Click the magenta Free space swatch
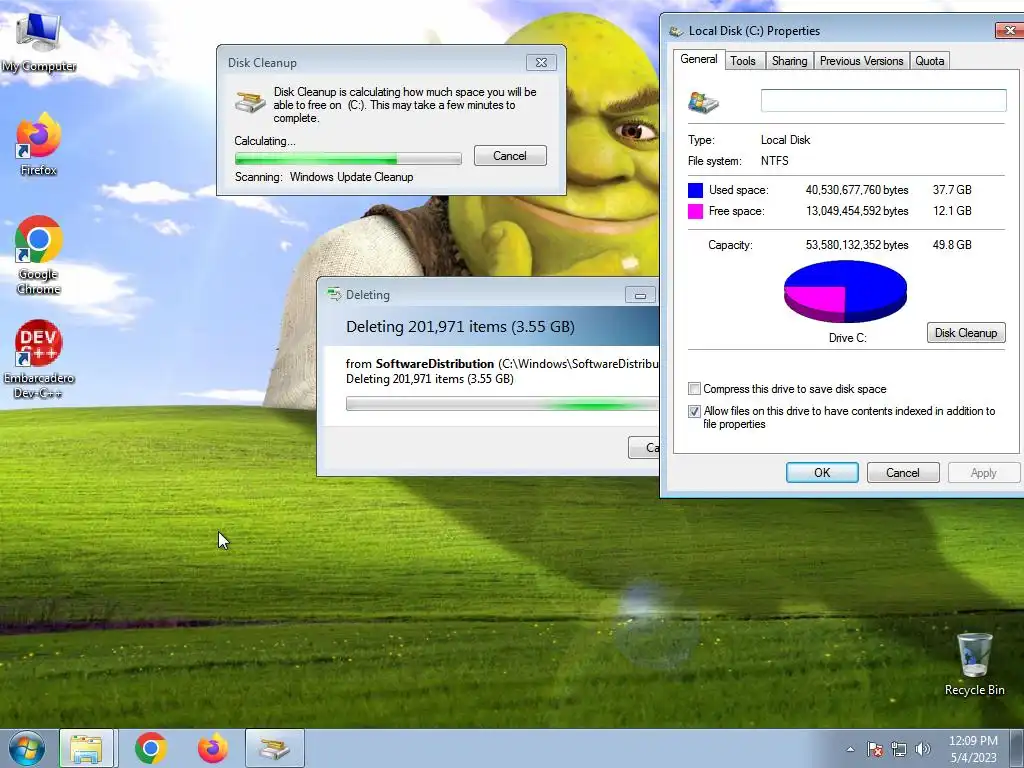Screen dimensions: 1024x768 tap(696, 211)
